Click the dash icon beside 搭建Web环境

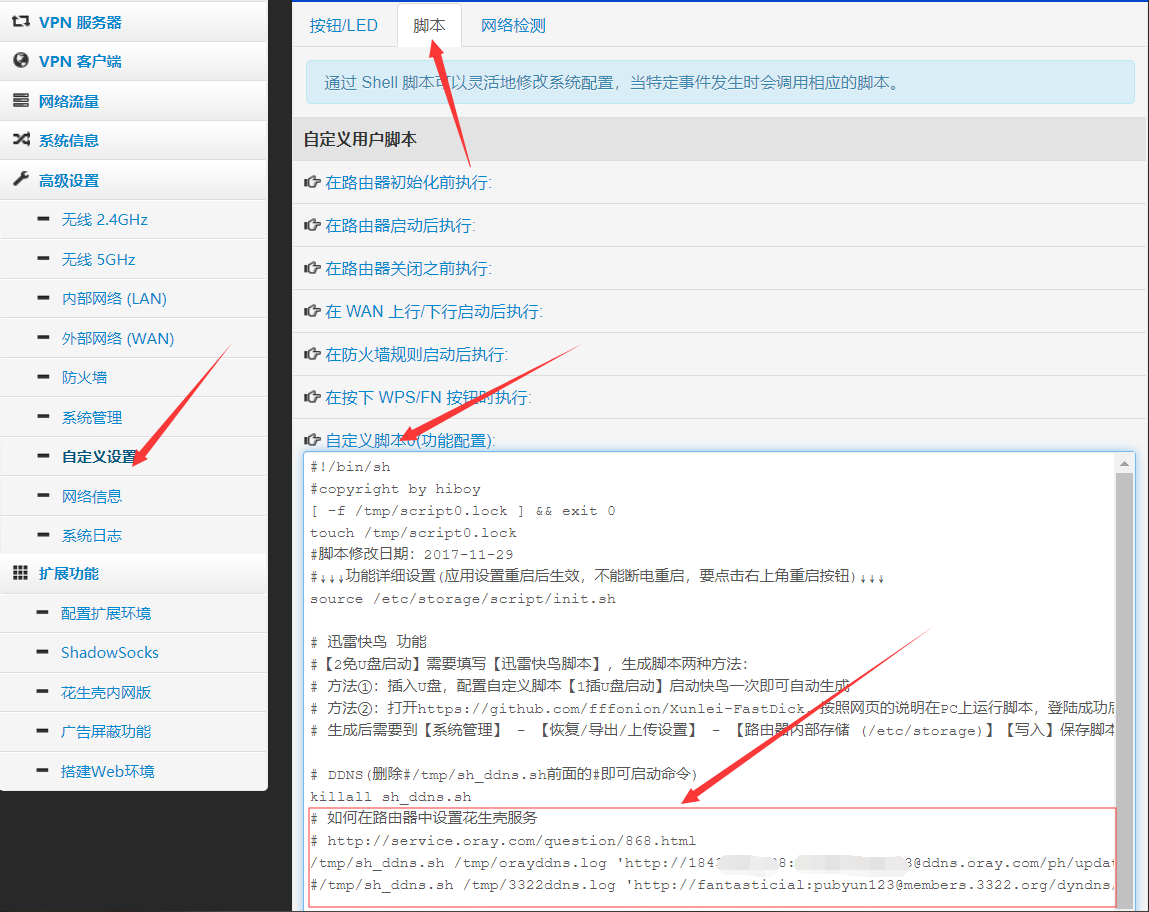click(x=43, y=771)
